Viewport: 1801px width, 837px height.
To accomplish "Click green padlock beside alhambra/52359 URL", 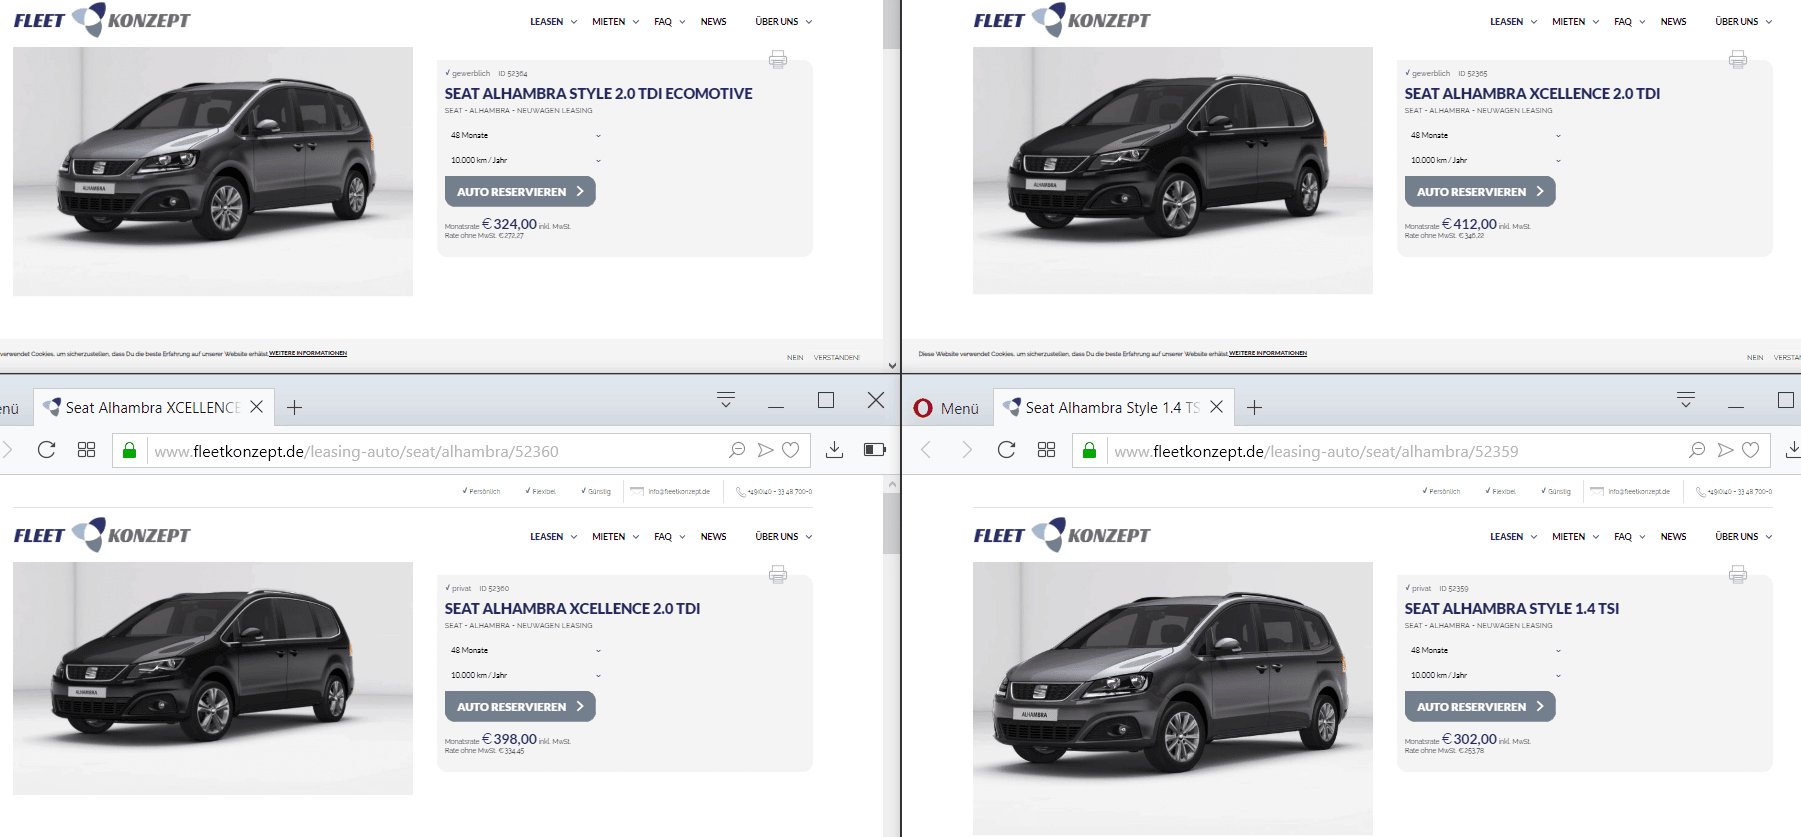I will (1089, 451).
